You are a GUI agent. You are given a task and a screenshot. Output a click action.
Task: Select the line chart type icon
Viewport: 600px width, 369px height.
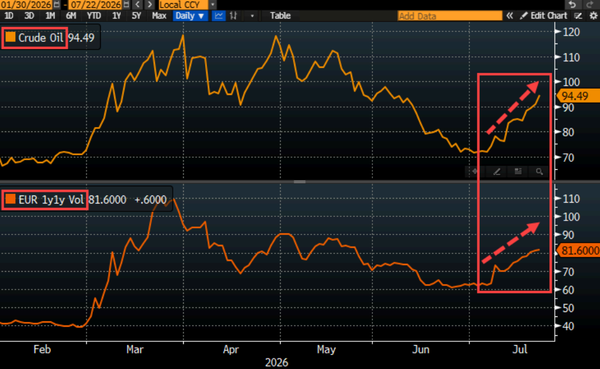pos(218,16)
